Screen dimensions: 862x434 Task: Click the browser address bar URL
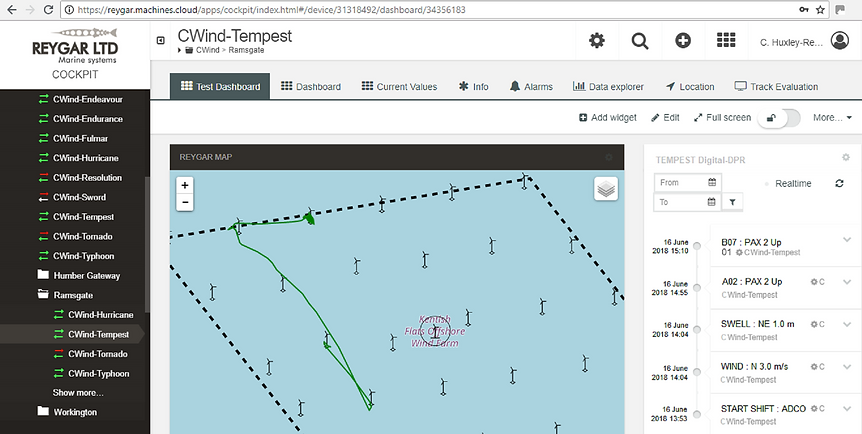click(271, 10)
